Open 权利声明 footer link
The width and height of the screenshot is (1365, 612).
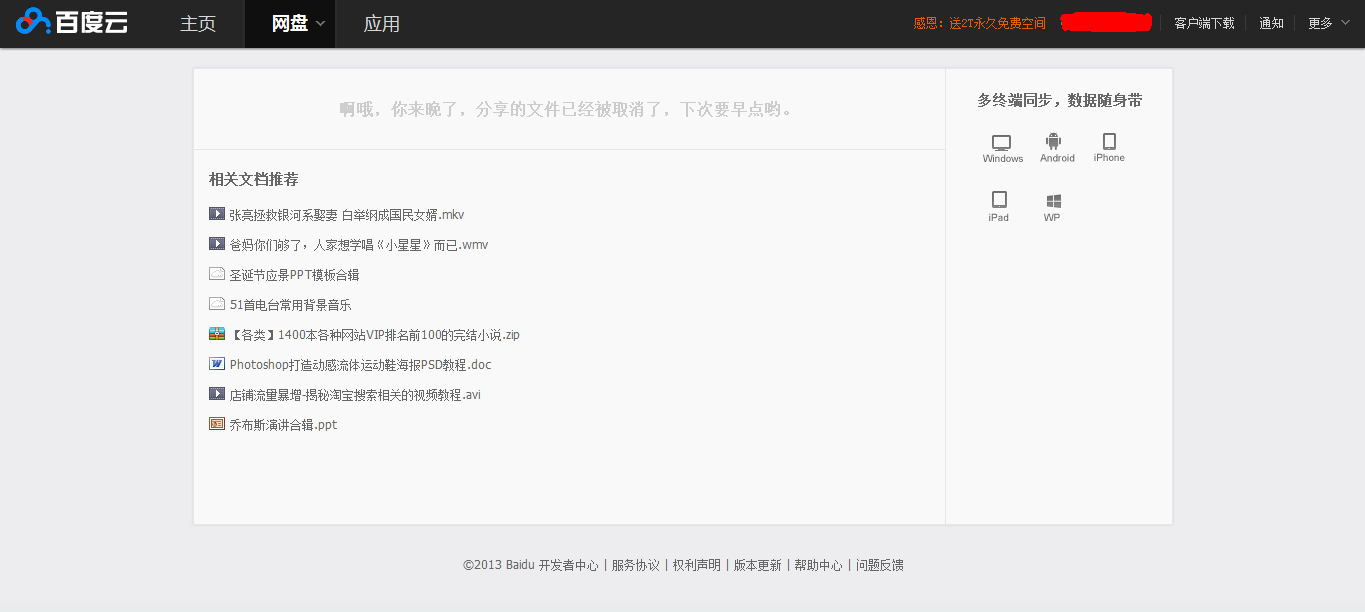pos(696,565)
